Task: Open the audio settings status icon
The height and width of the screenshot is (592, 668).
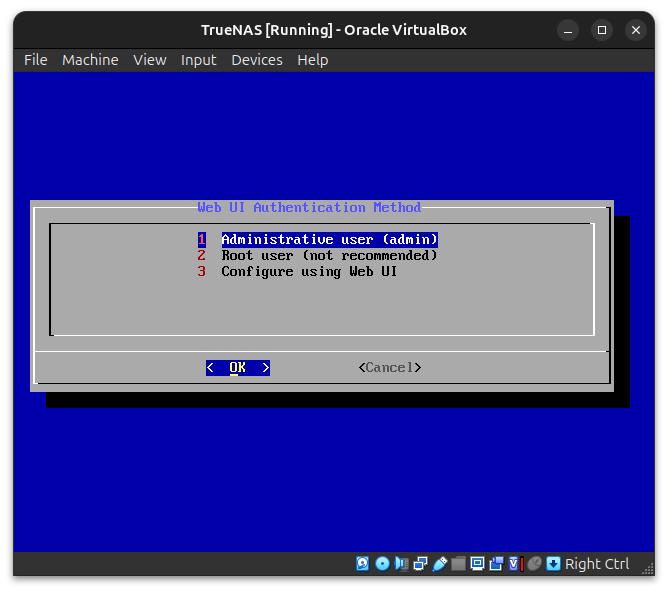Action: coord(401,564)
